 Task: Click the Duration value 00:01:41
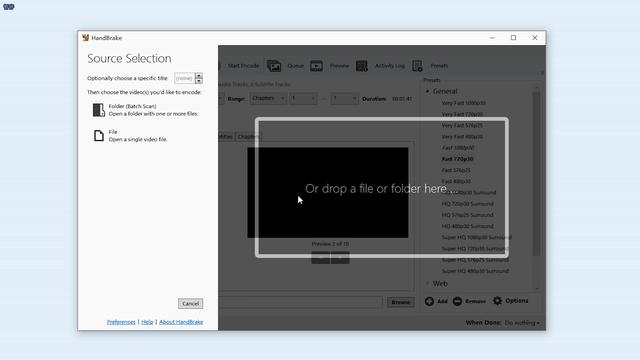(x=402, y=99)
